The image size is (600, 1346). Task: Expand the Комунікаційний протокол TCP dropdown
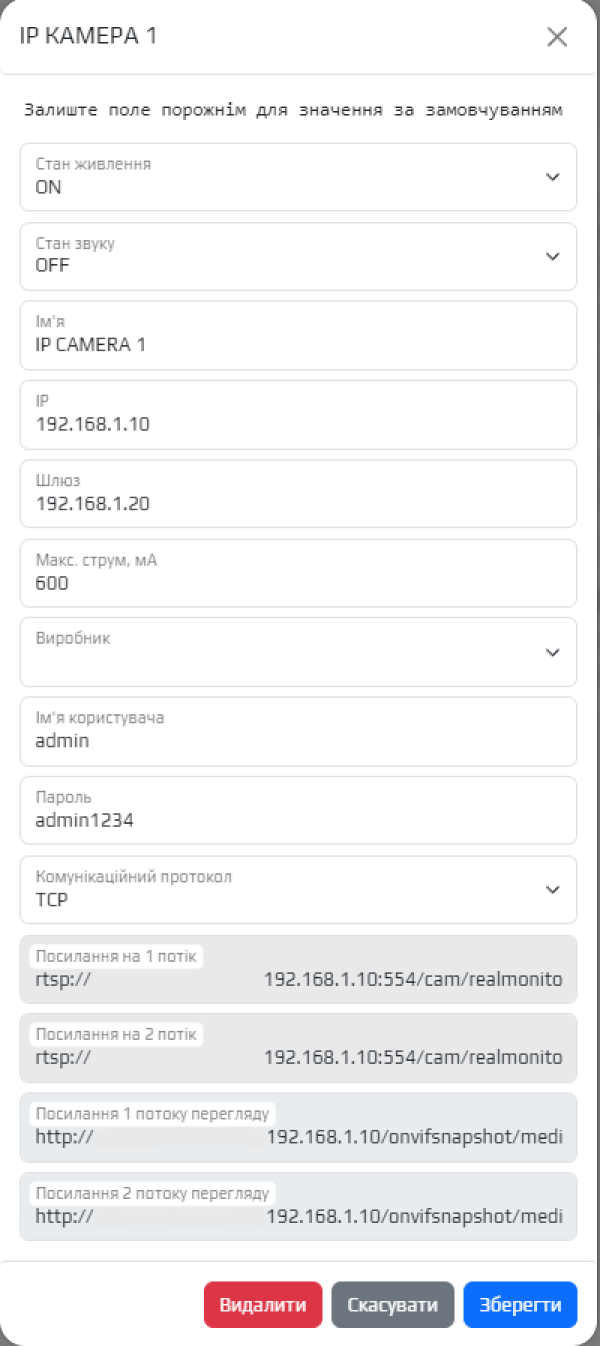(x=298, y=890)
